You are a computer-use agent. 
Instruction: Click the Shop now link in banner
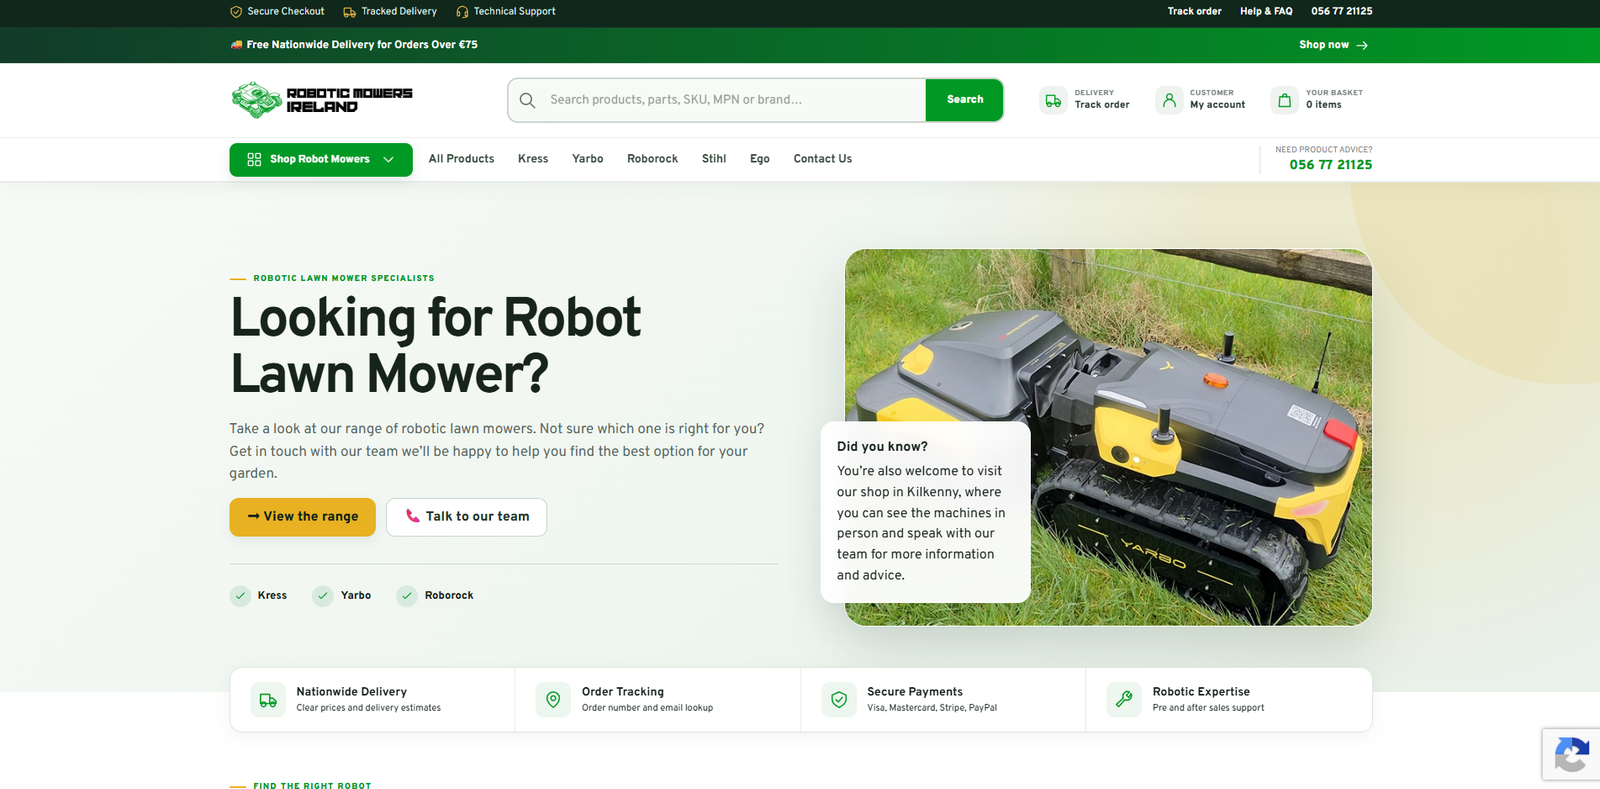1333,45
